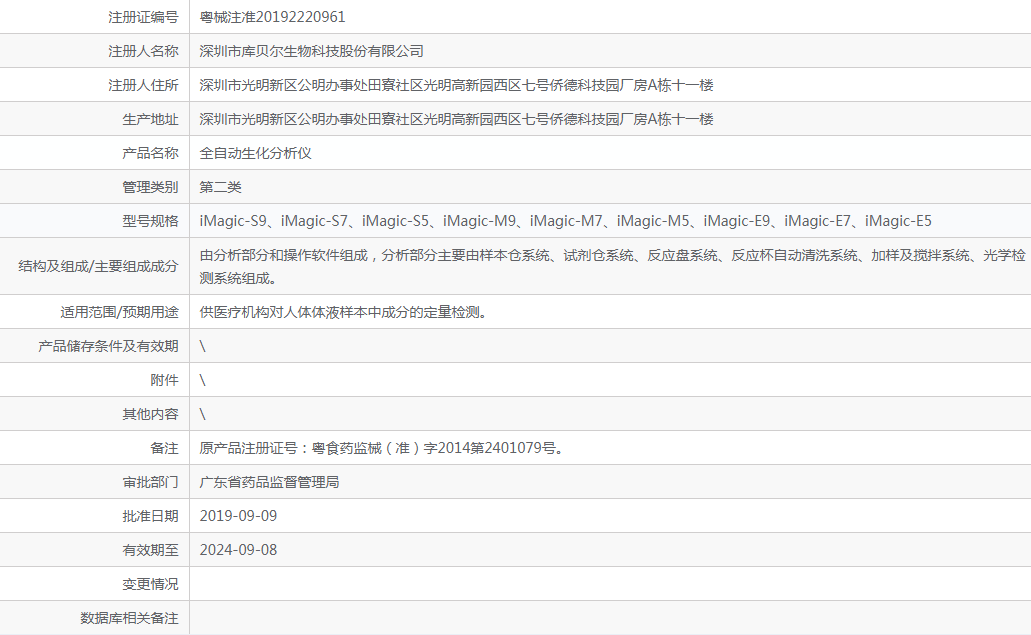
Task: Click the backslash value in 产品储存条件及有效期 row
Action: coord(203,346)
